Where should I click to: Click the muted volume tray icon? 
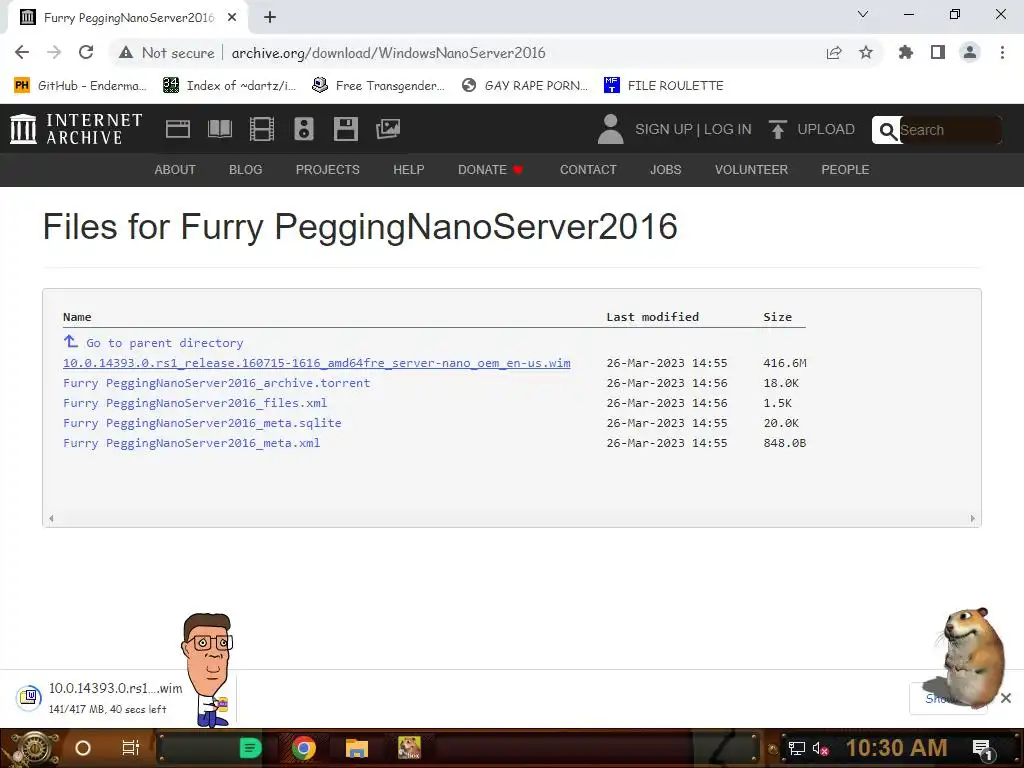(x=820, y=748)
